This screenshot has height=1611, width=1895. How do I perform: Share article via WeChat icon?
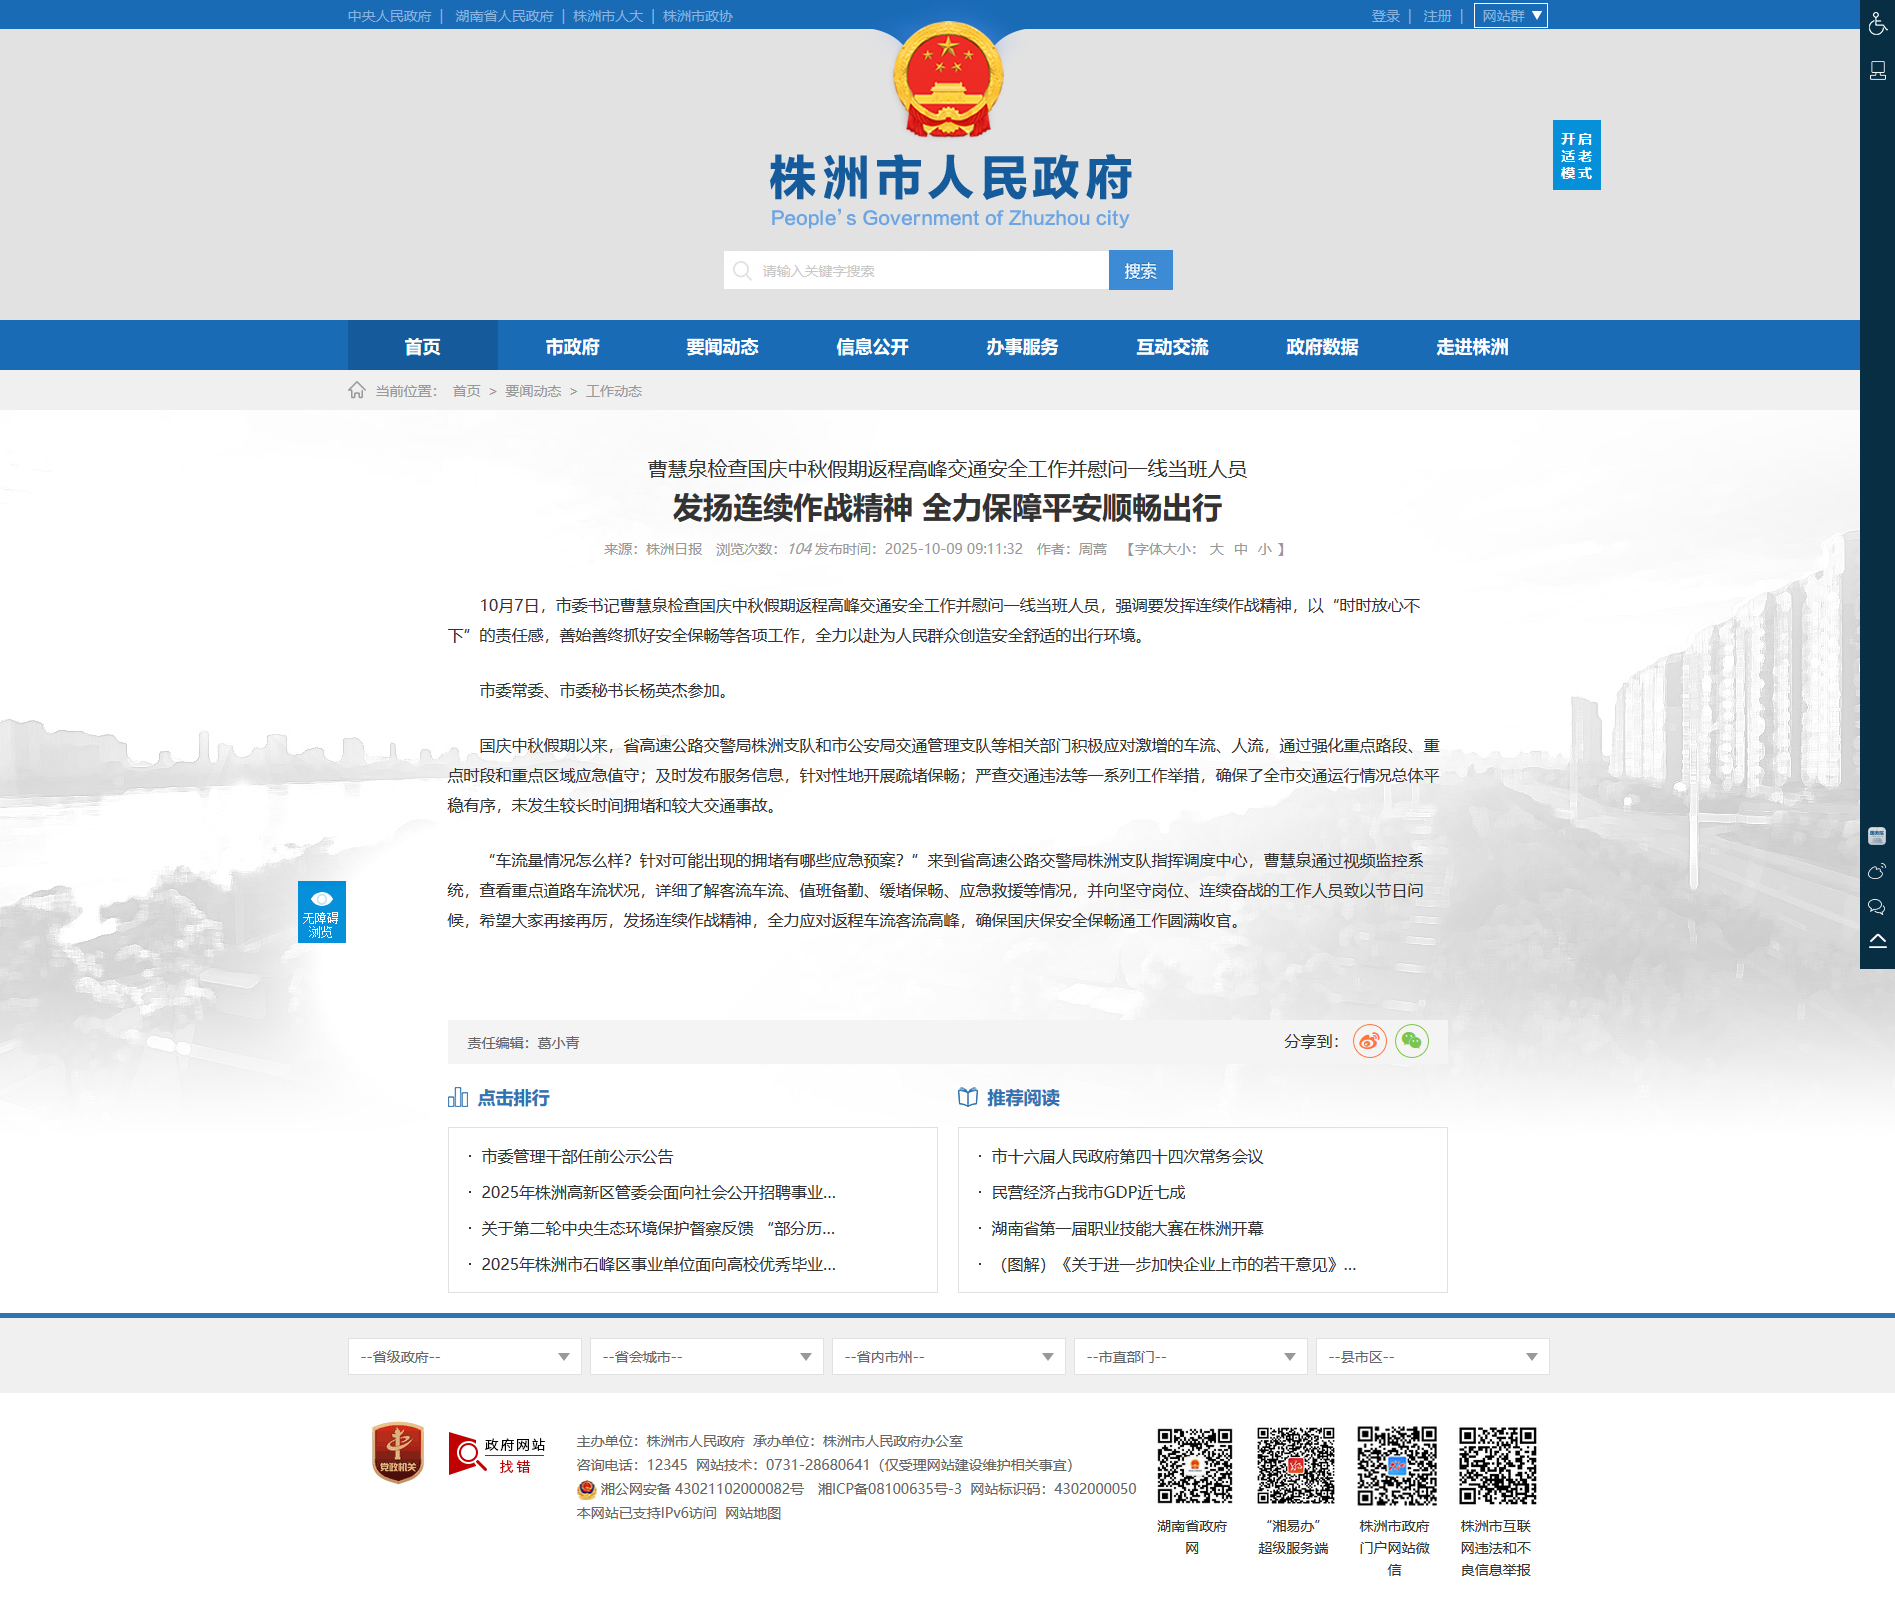1411,1041
